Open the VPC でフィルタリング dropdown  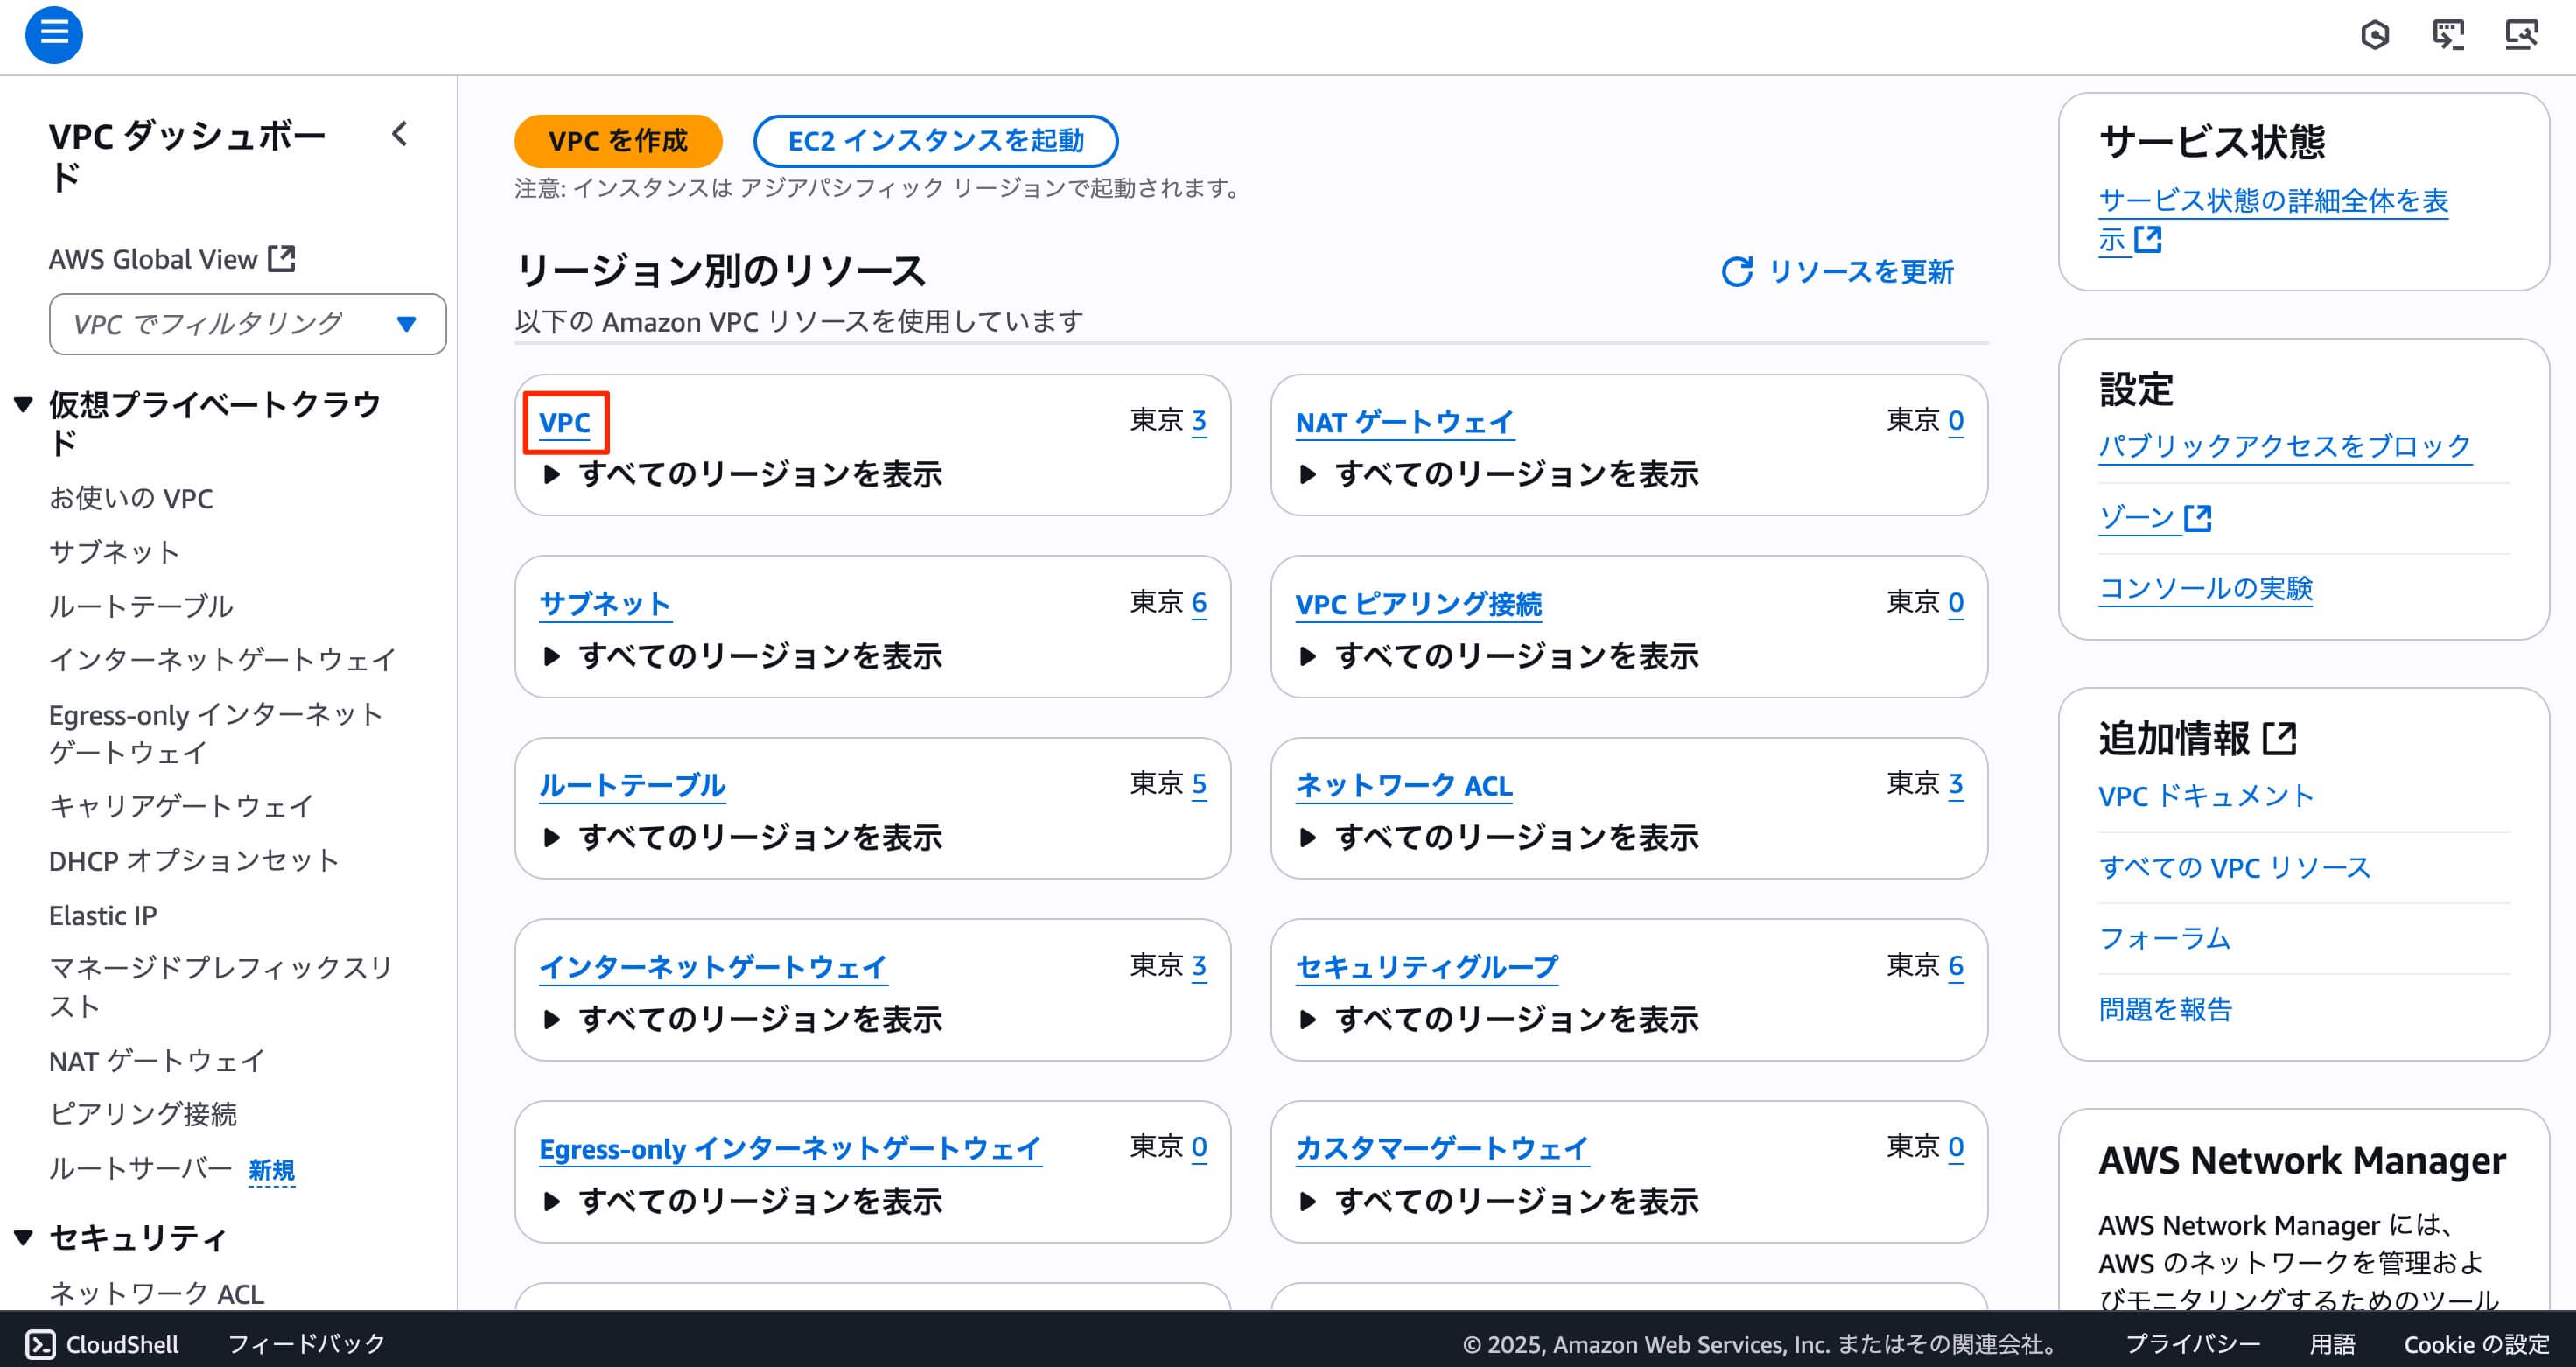click(247, 324)
